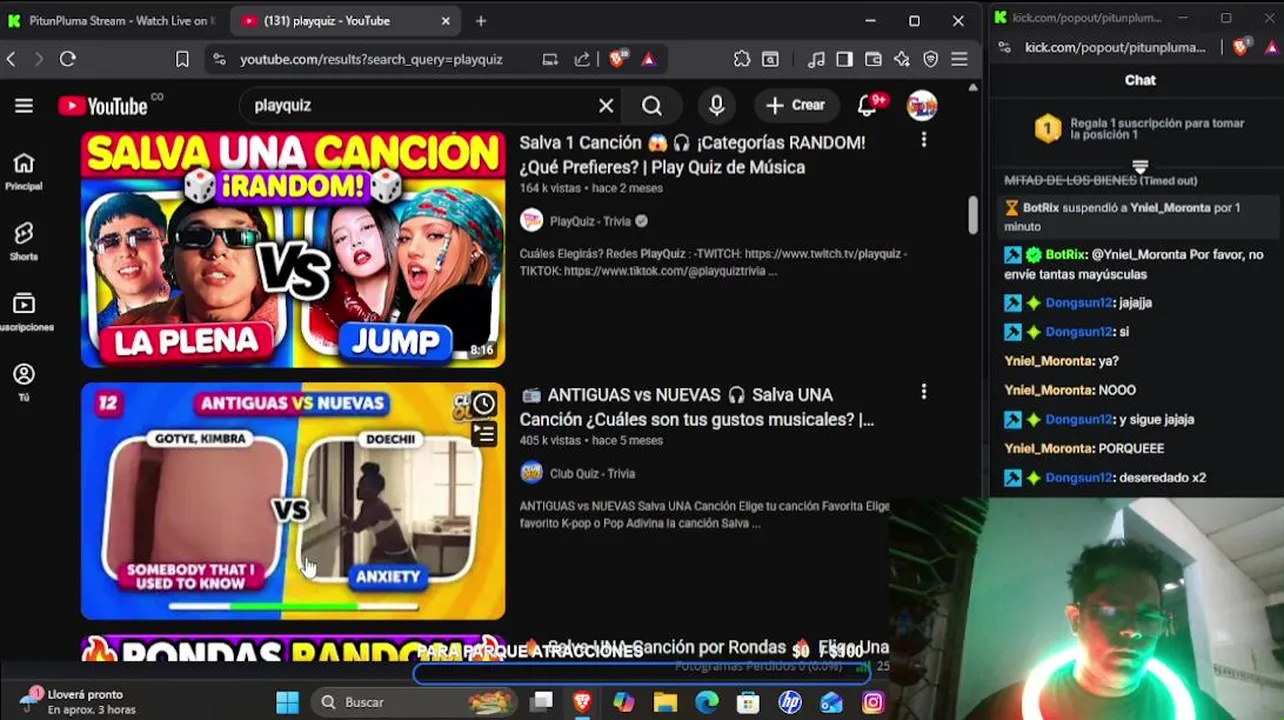Open browser extensions puzzle icon

coord(742,59)
